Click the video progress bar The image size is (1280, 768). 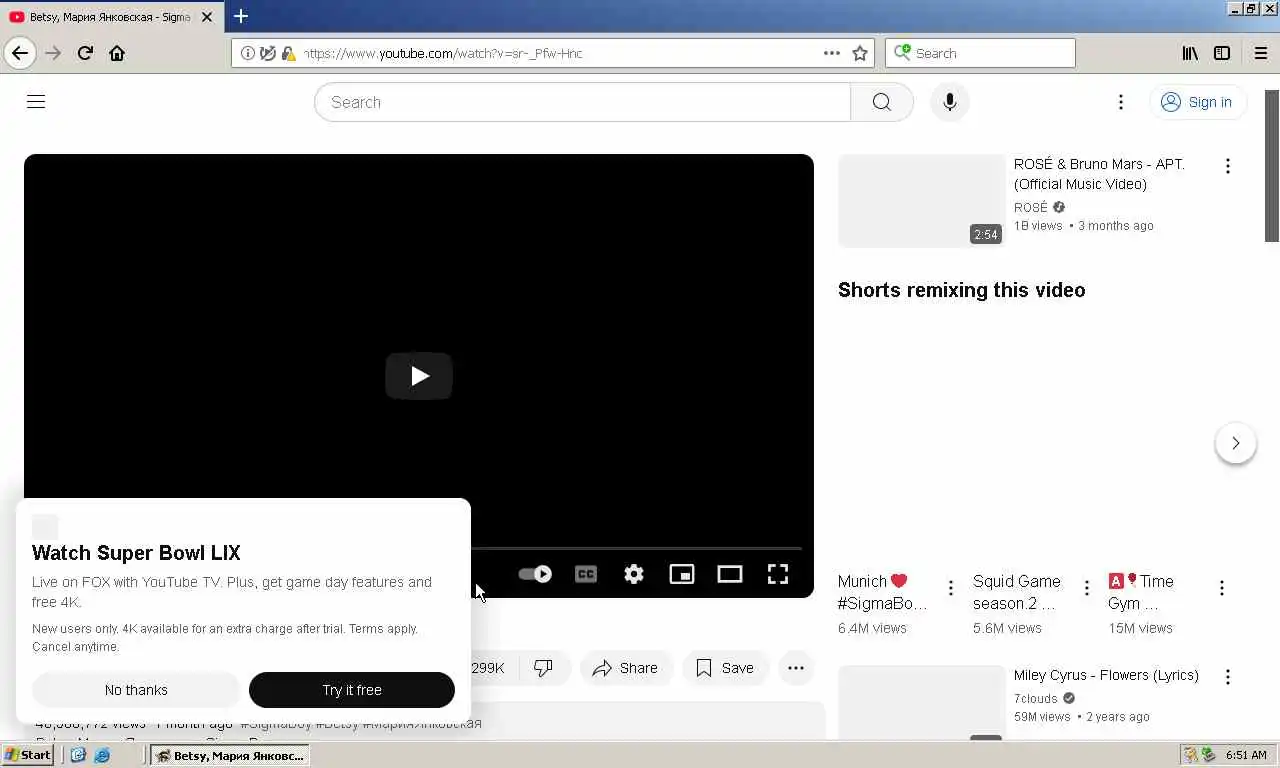click(637, 548)
